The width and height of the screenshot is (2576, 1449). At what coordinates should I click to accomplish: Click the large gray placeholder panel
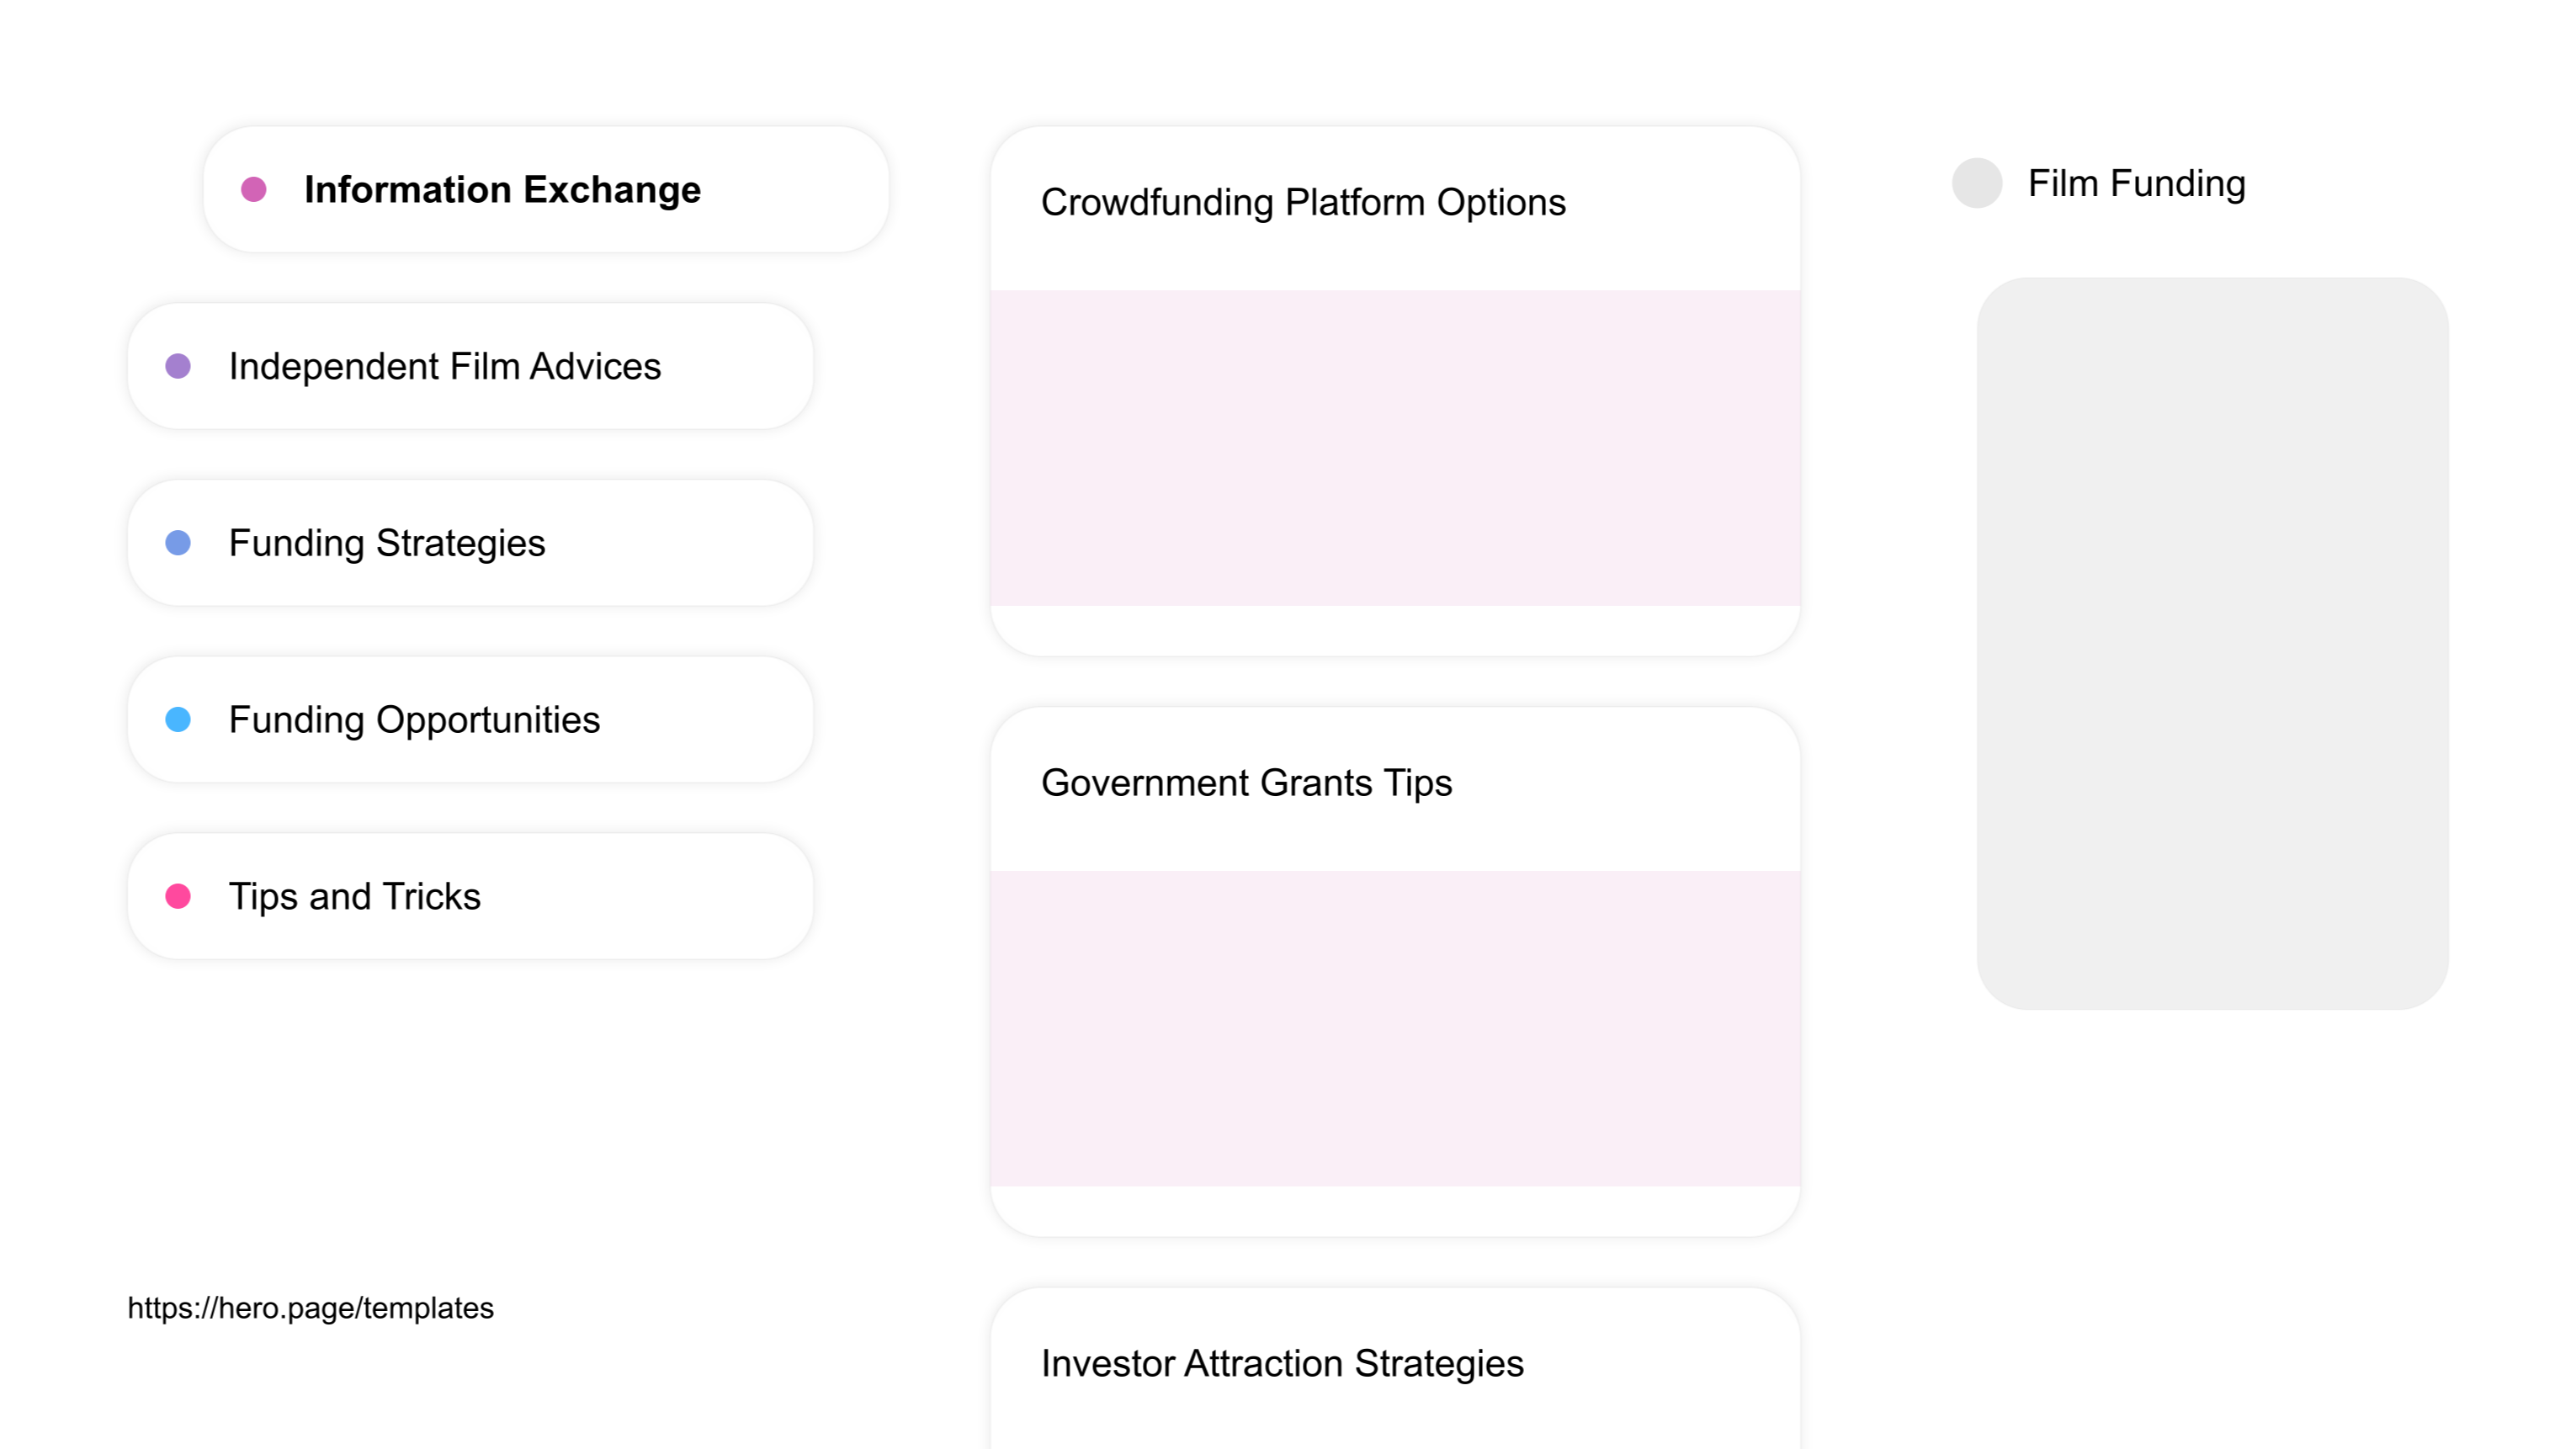click(2212, 643)
